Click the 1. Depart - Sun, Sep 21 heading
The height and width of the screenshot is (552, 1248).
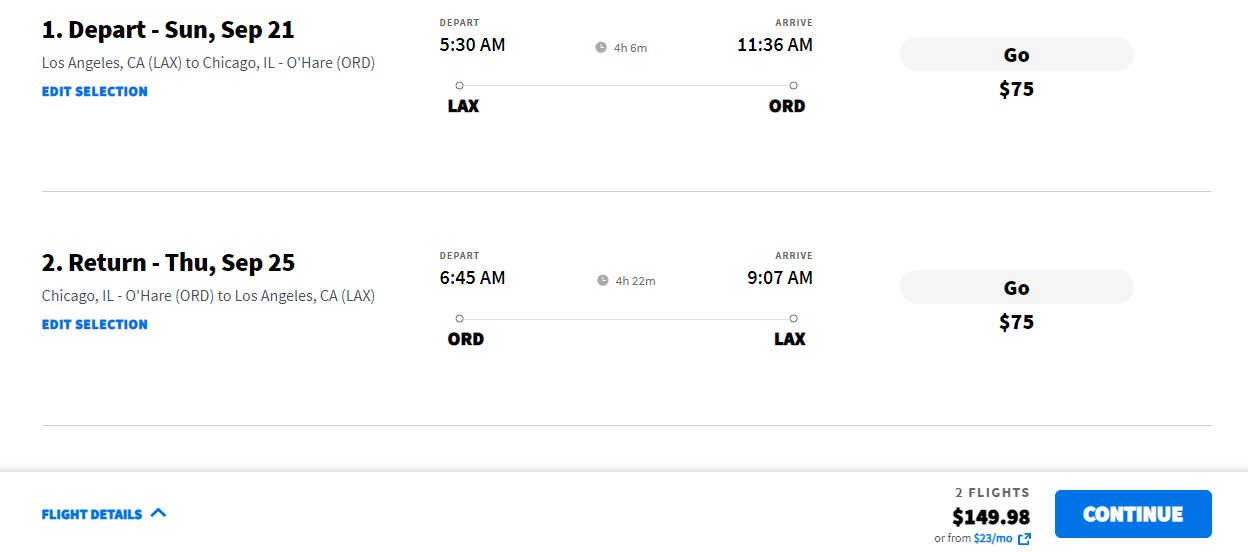pyautogui.click(x=168, y=30)
